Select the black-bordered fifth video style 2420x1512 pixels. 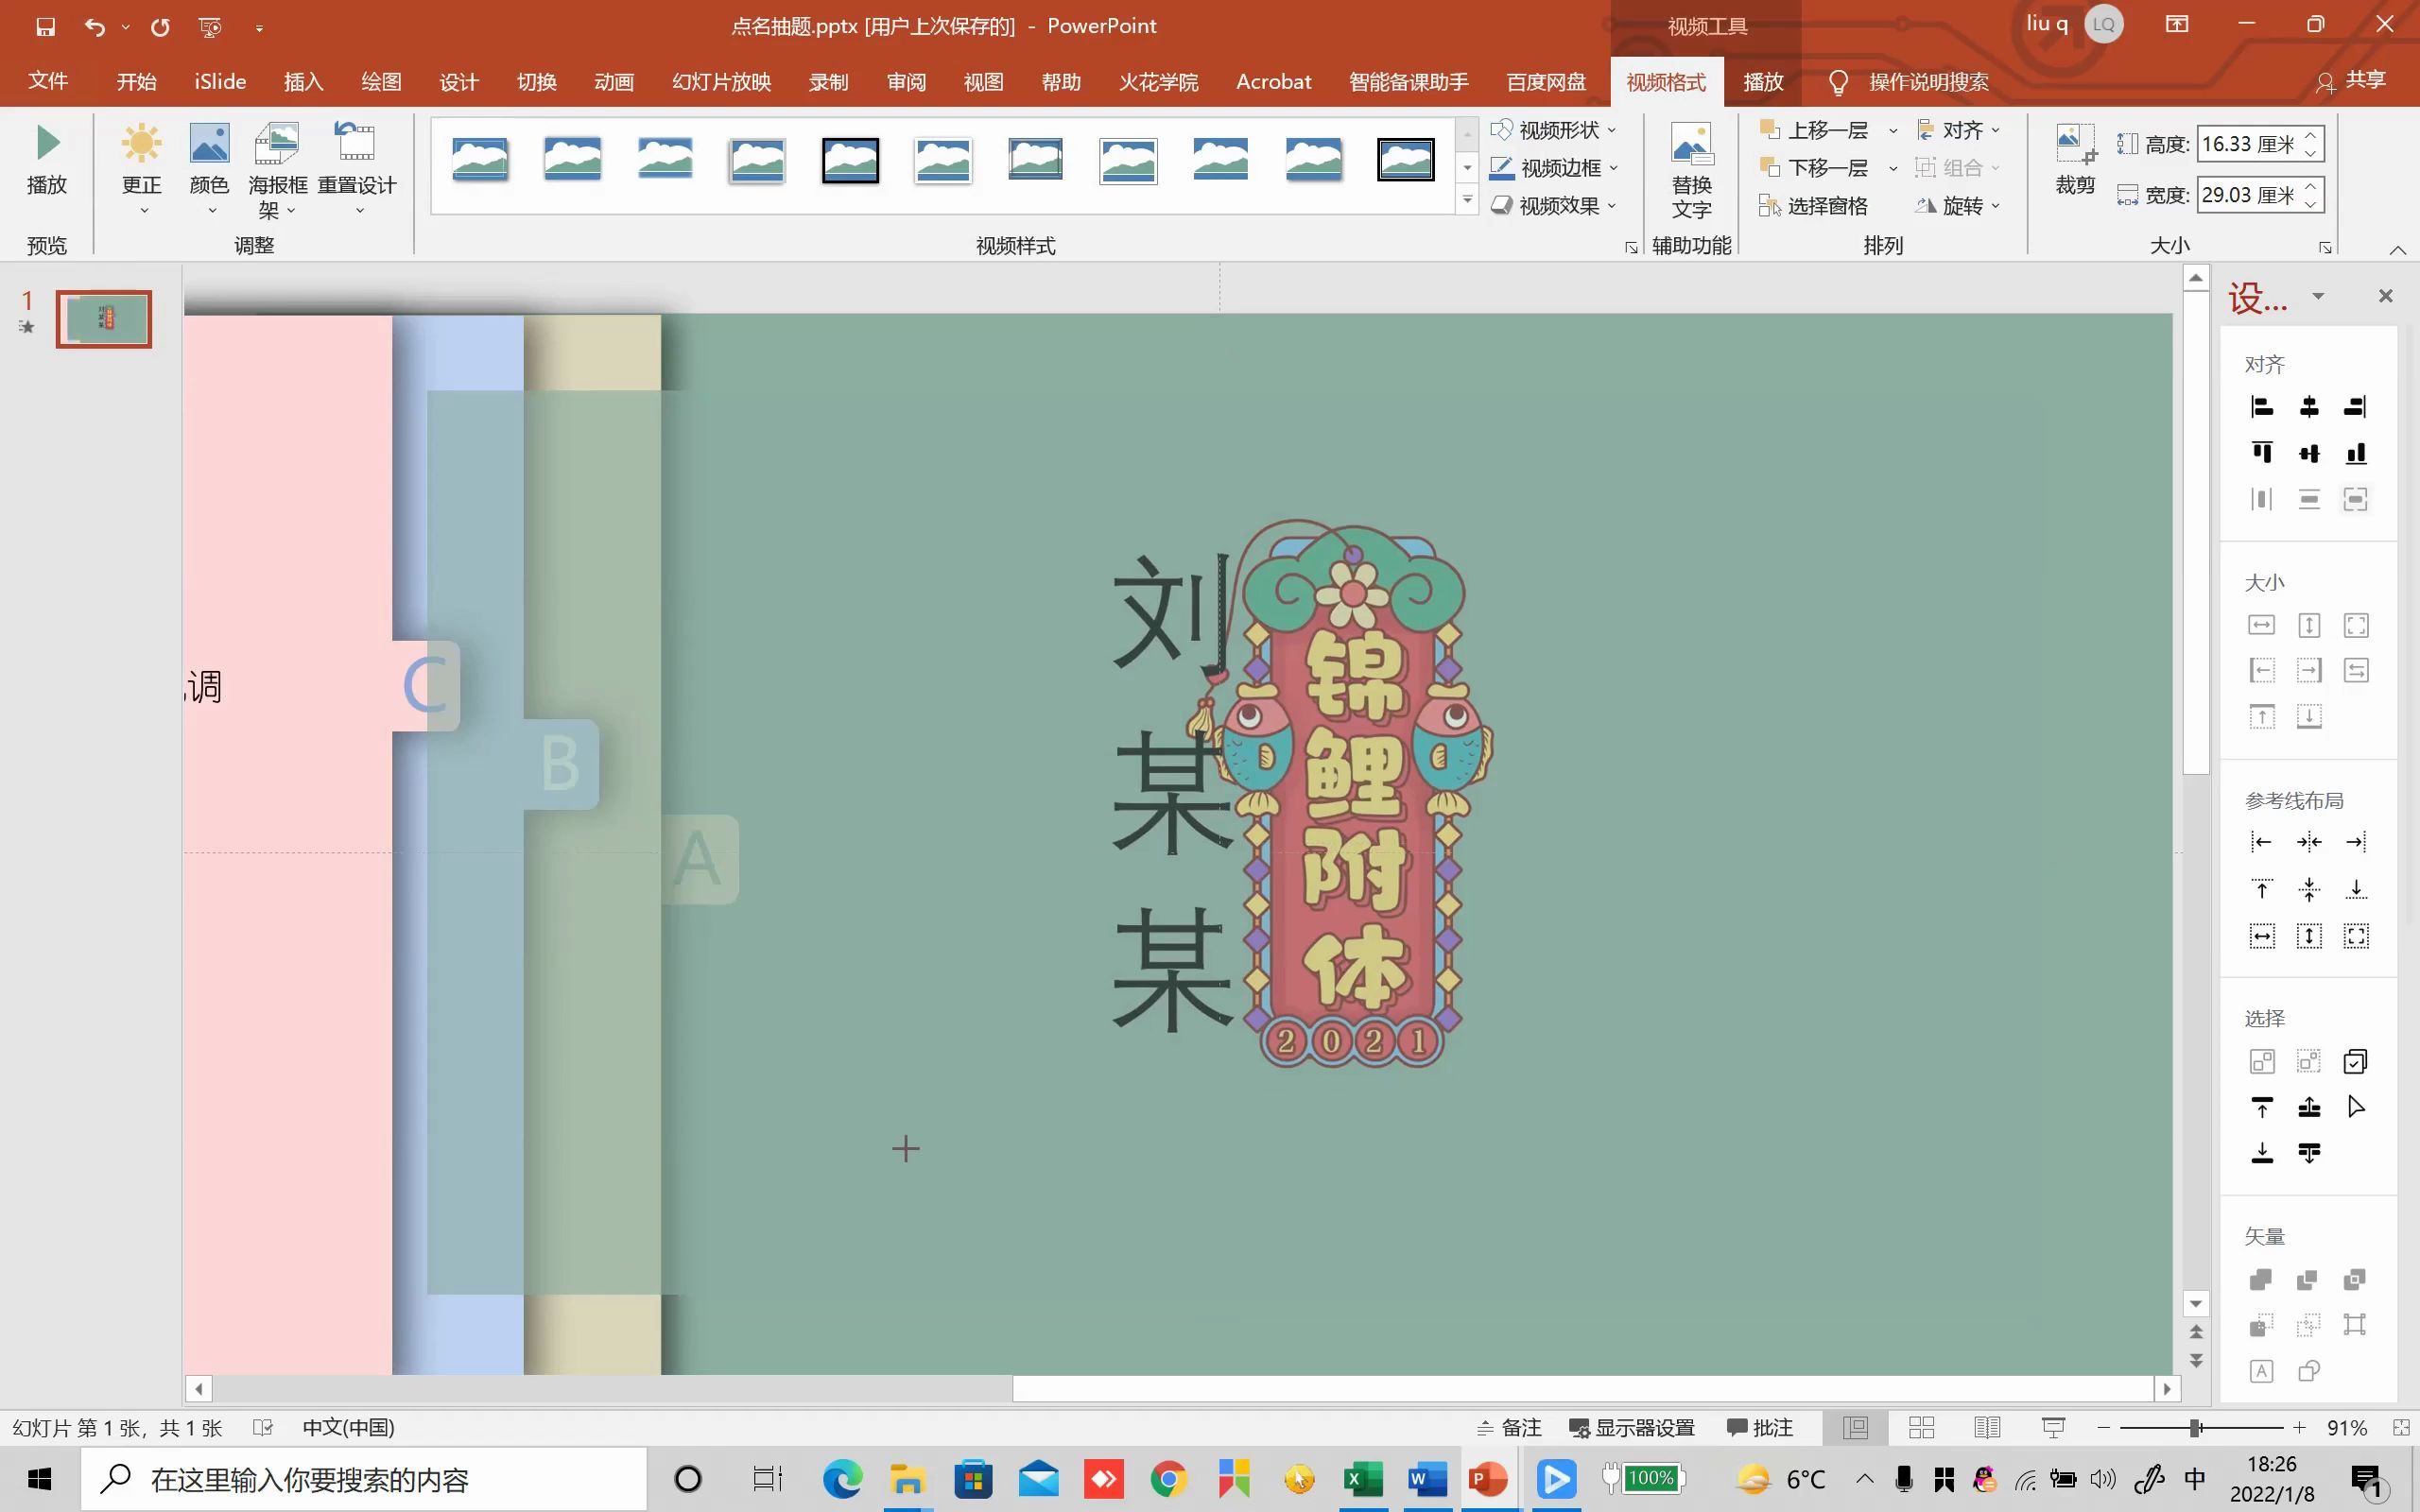coord(850,160)
